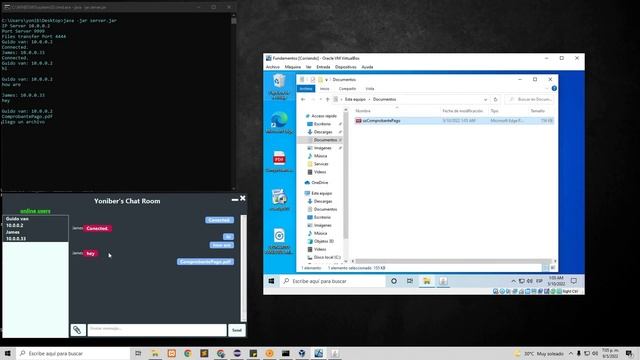Viewport: 640px width, 360px height.
Task: Select Archivo tab in Documentos explorer ribbon
Action: coord(306,89)
